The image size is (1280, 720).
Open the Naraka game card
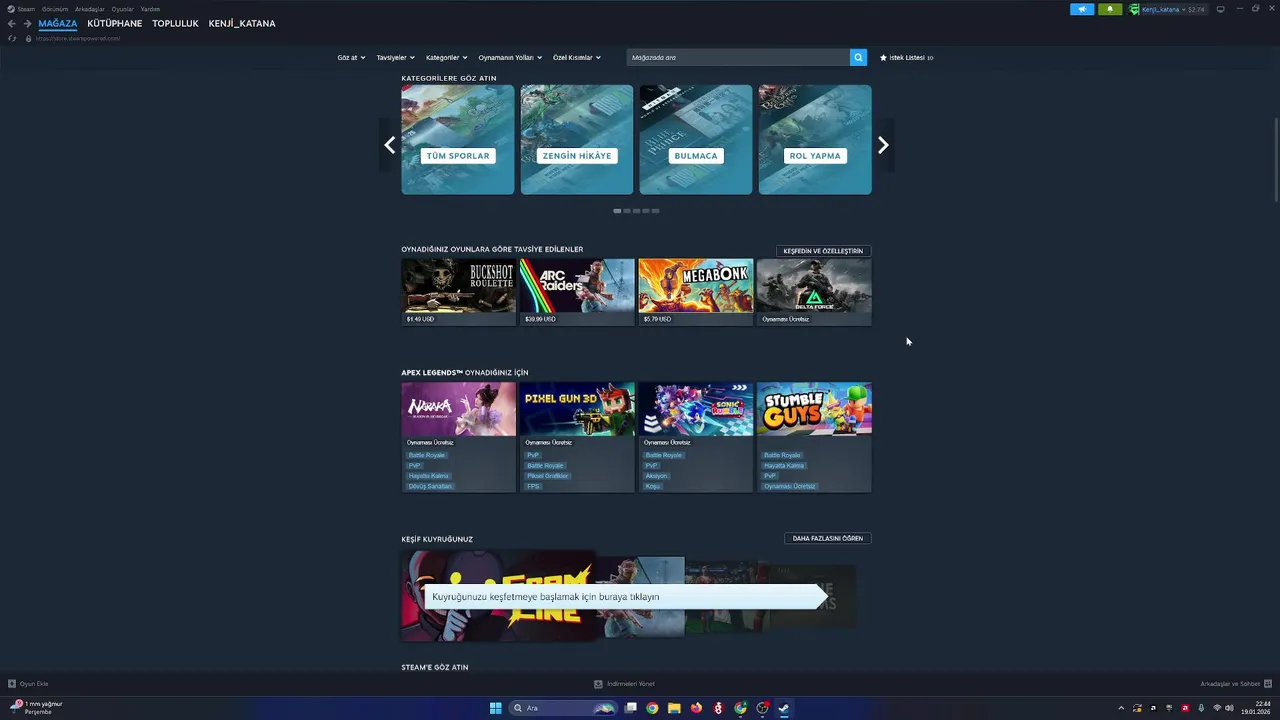[458, 437]
